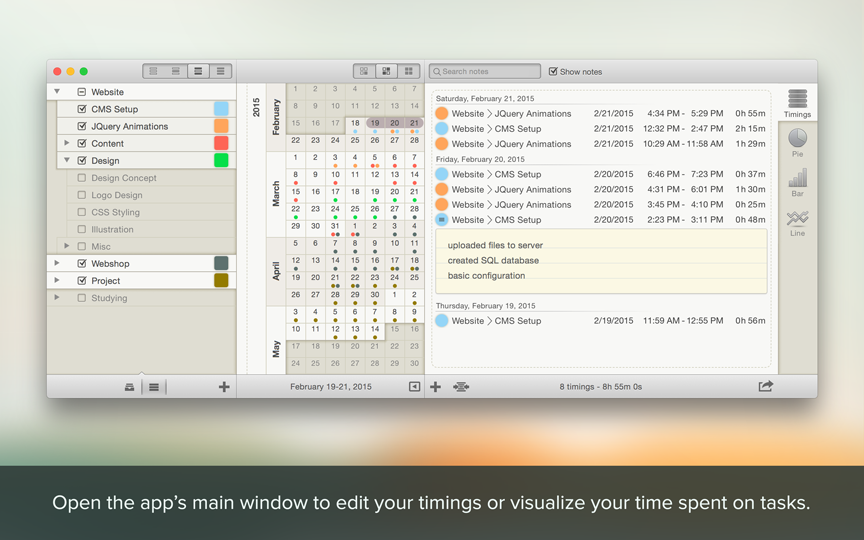The image size is (864, 540).
Task: Click the orange circle of the 4:31 PM timing
Action: tap(441, 189)
